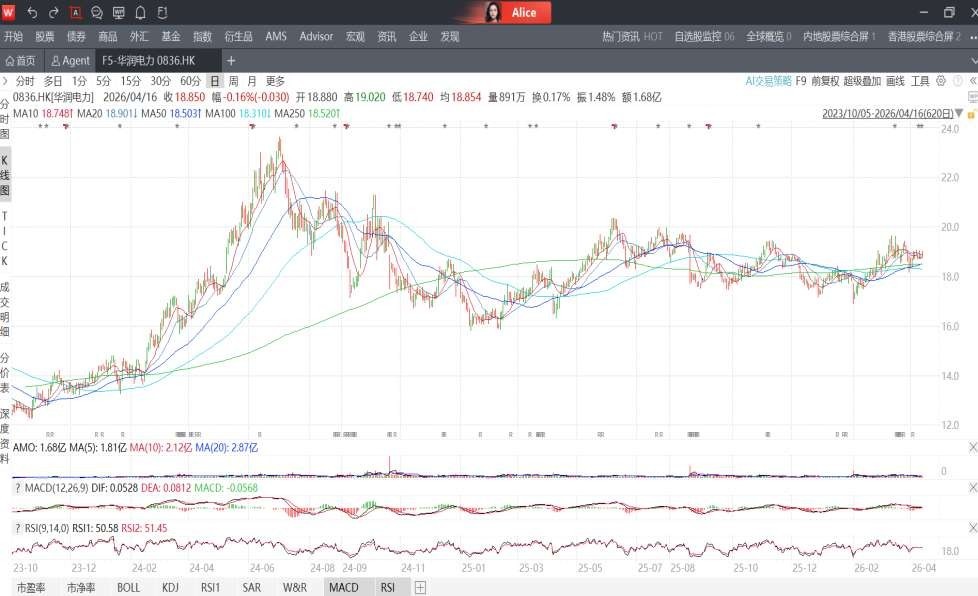Select the 60分 chart period
This screenshot has width=978, height=596.
(x=190, y=81)
